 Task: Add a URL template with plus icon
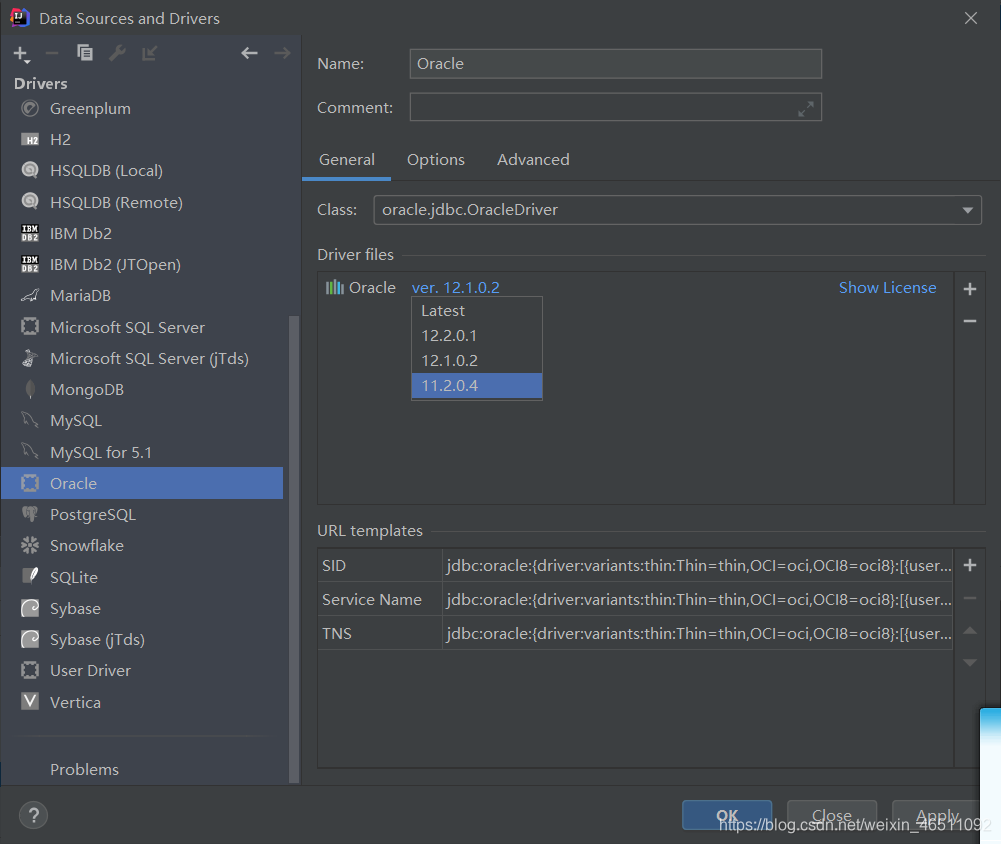pos(970,565)
